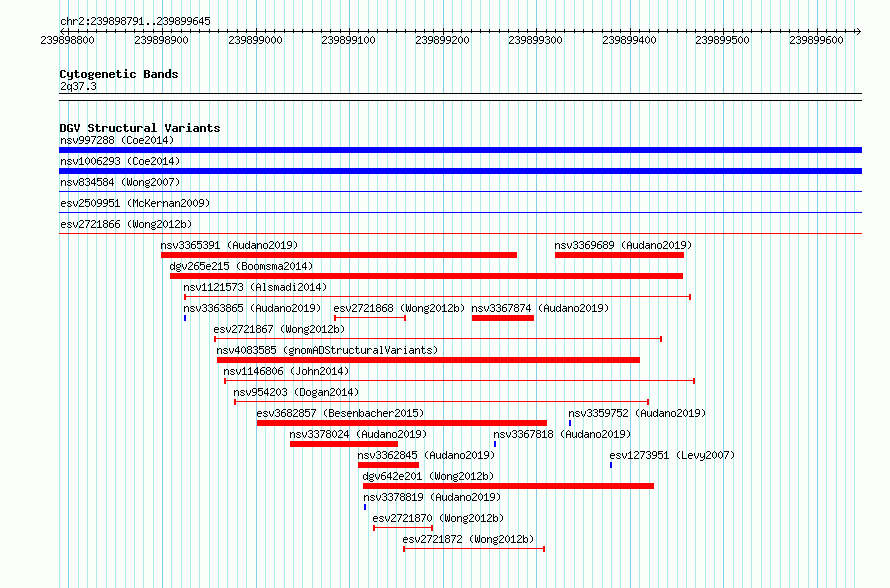The height and width of the screenshot is (588, 890).
Task: Select the nsv3367818 small blue marker
Action: click(x=495, y=444)
